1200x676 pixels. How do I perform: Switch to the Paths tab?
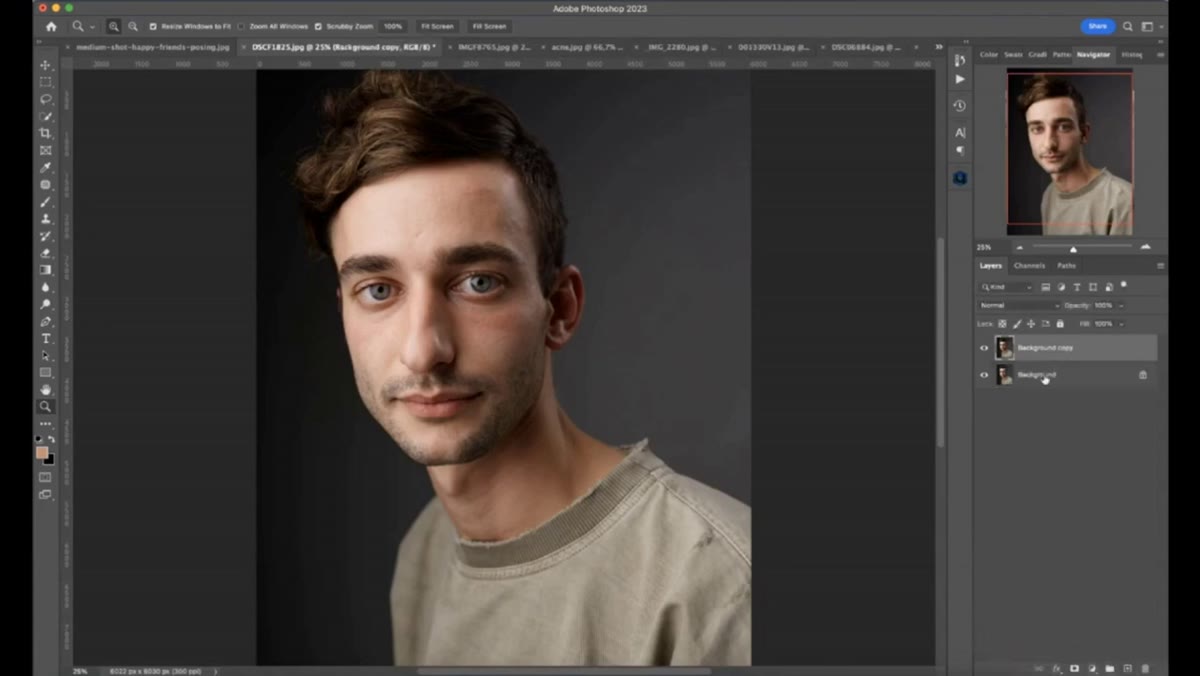tap(1066, 266)
